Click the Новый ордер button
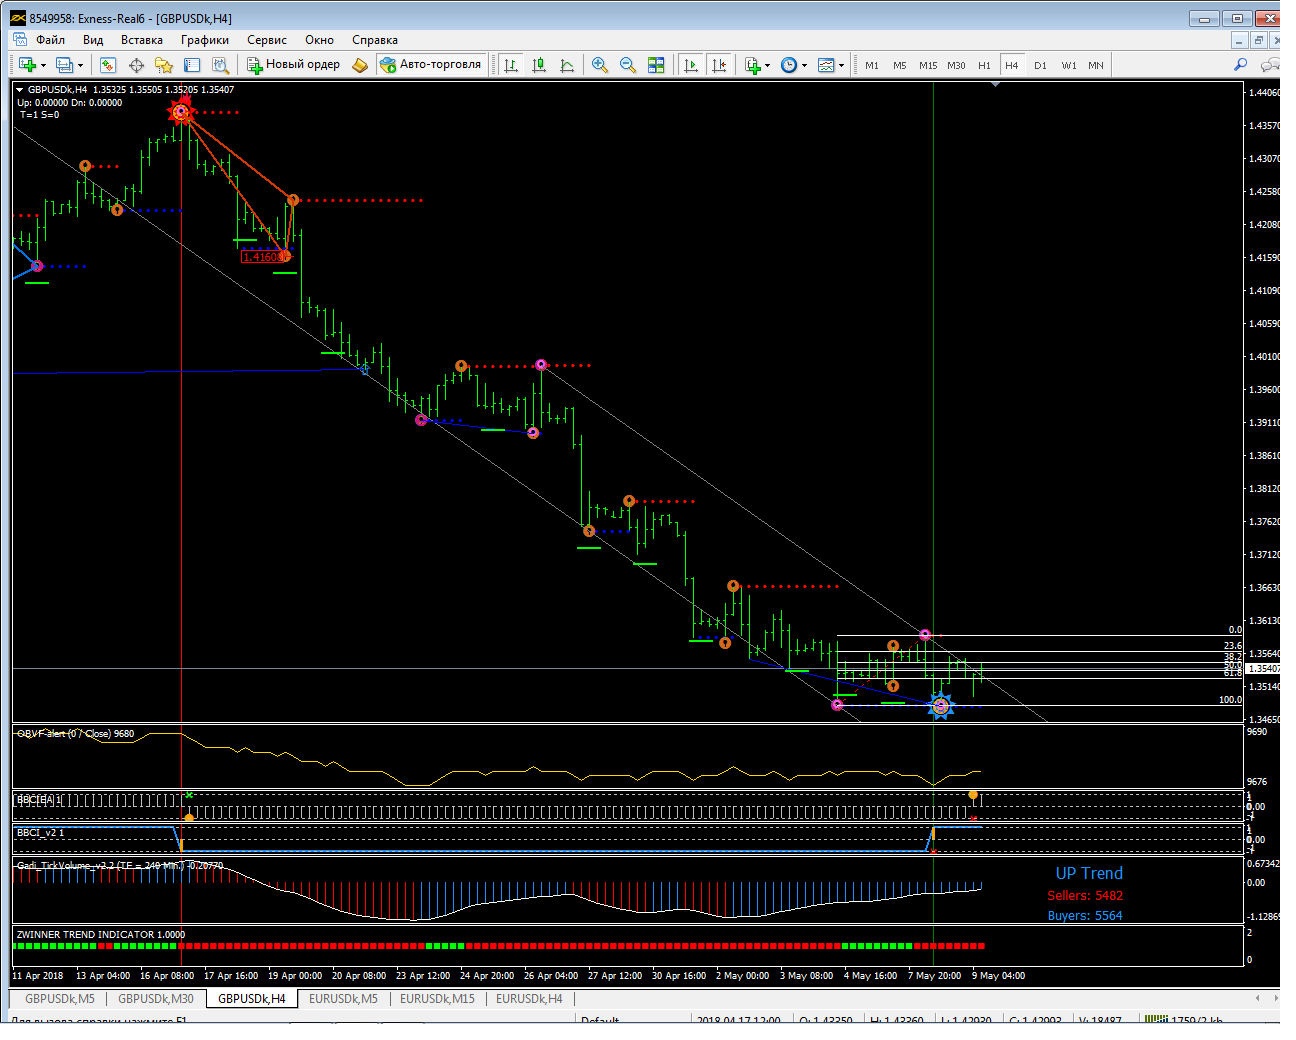1296x1040 pixels. (294, 65)
